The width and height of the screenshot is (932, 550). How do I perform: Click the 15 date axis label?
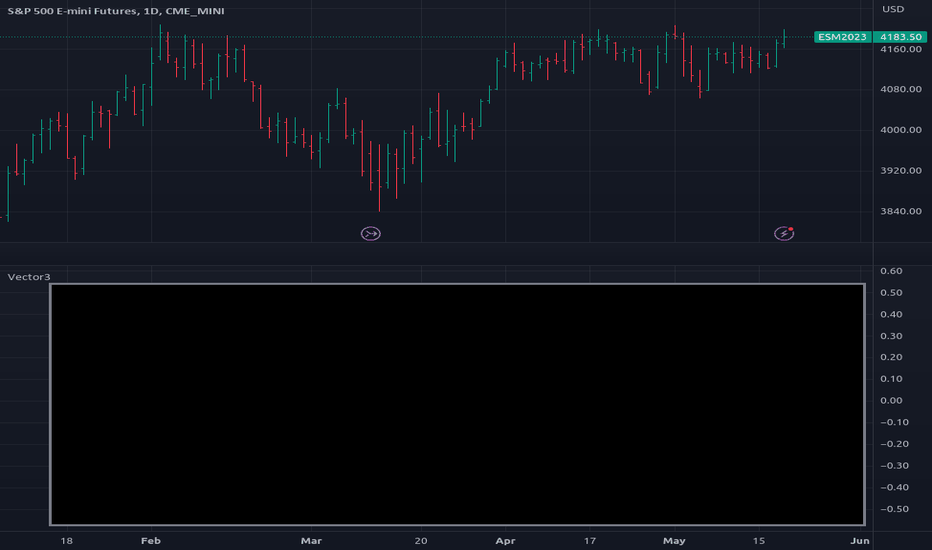click(758, 540)
